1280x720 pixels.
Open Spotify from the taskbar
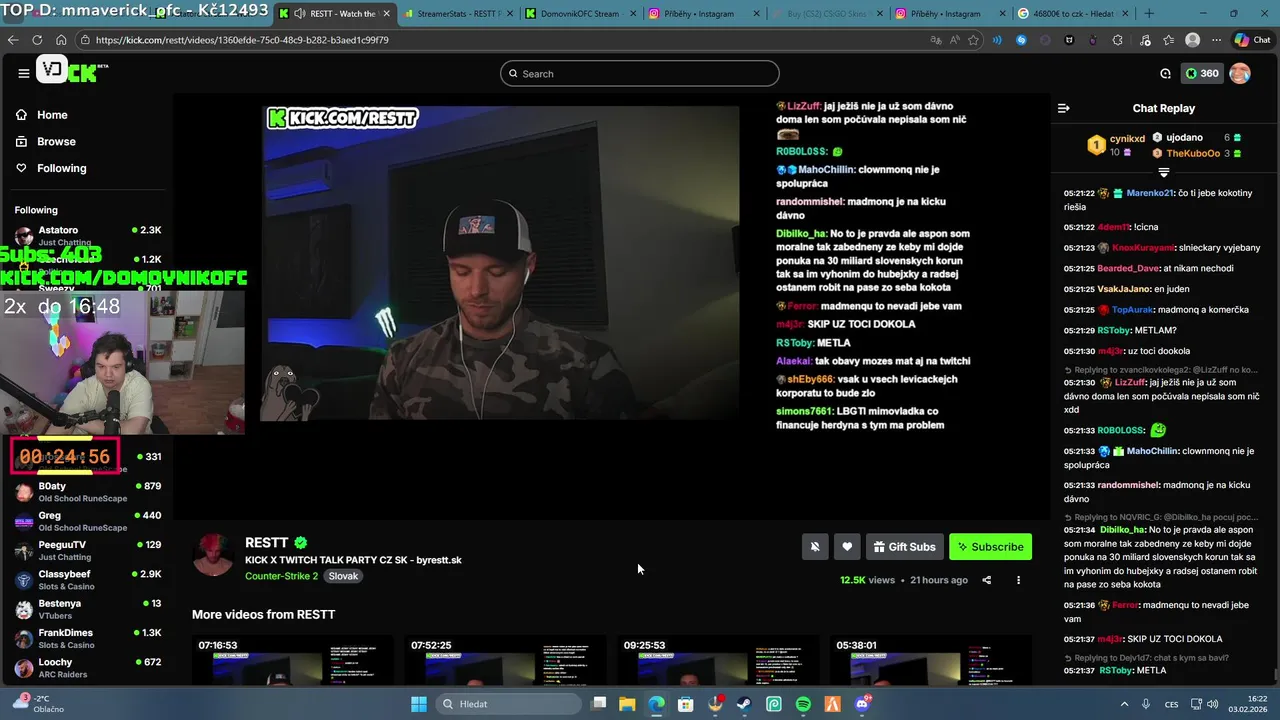(x=803, y=704)
